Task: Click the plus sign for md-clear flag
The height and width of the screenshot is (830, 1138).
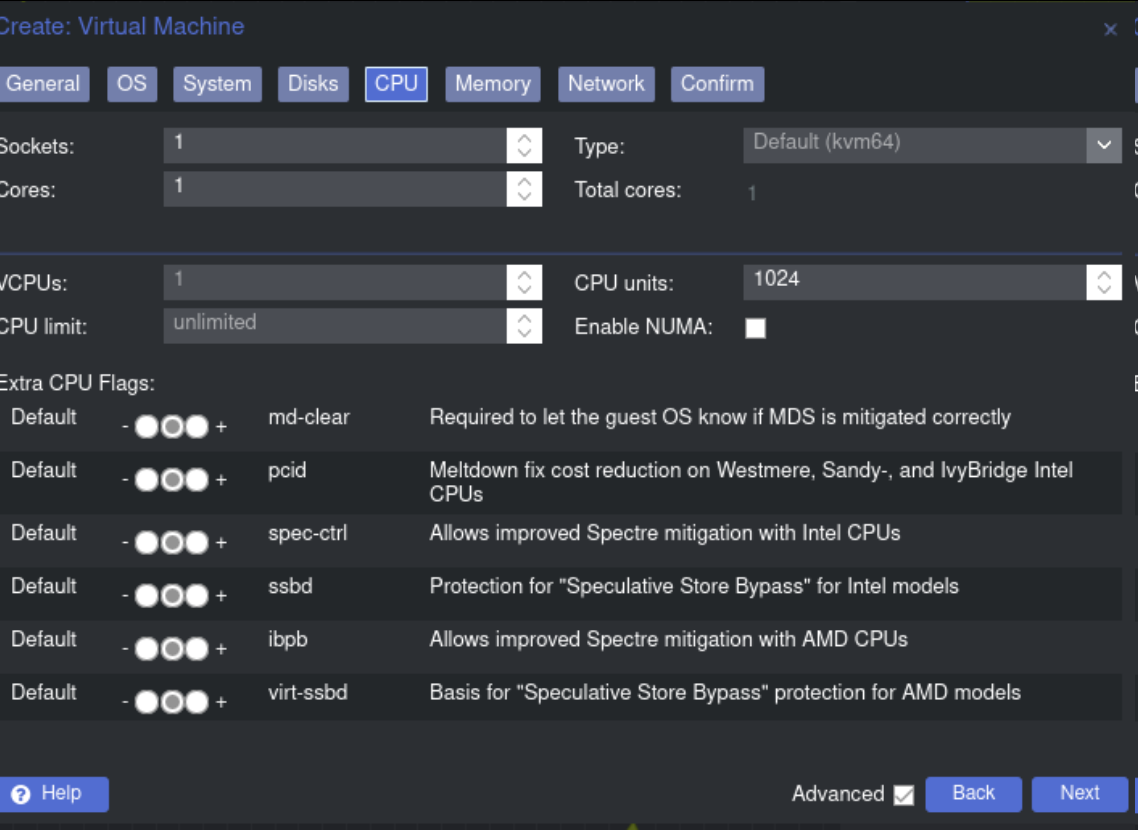Action: [x=221, y=427]
